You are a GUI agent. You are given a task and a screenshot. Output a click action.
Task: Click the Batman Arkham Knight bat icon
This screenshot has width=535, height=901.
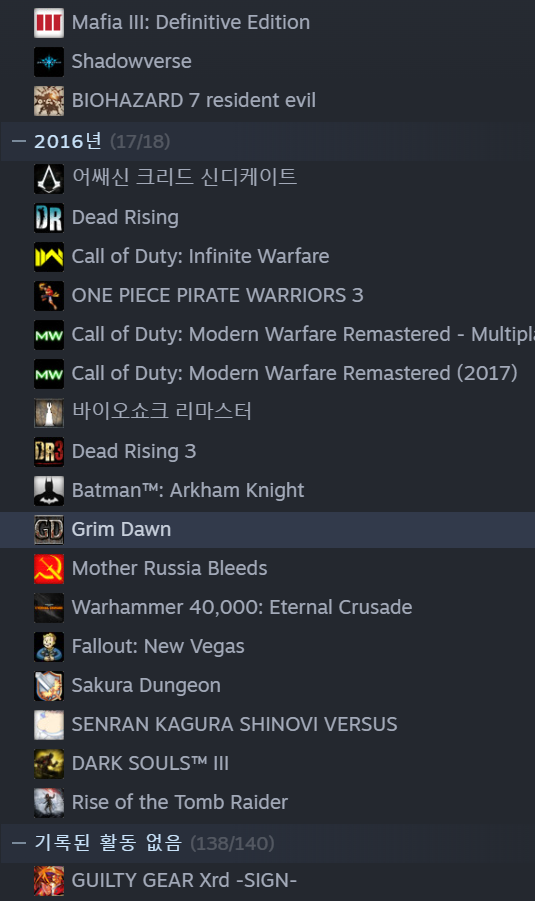pos(49,491)
